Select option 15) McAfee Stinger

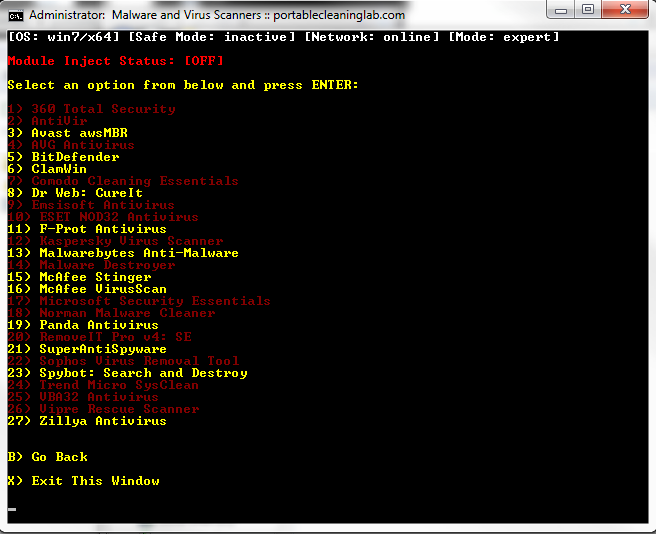click(x=79, y=277)
